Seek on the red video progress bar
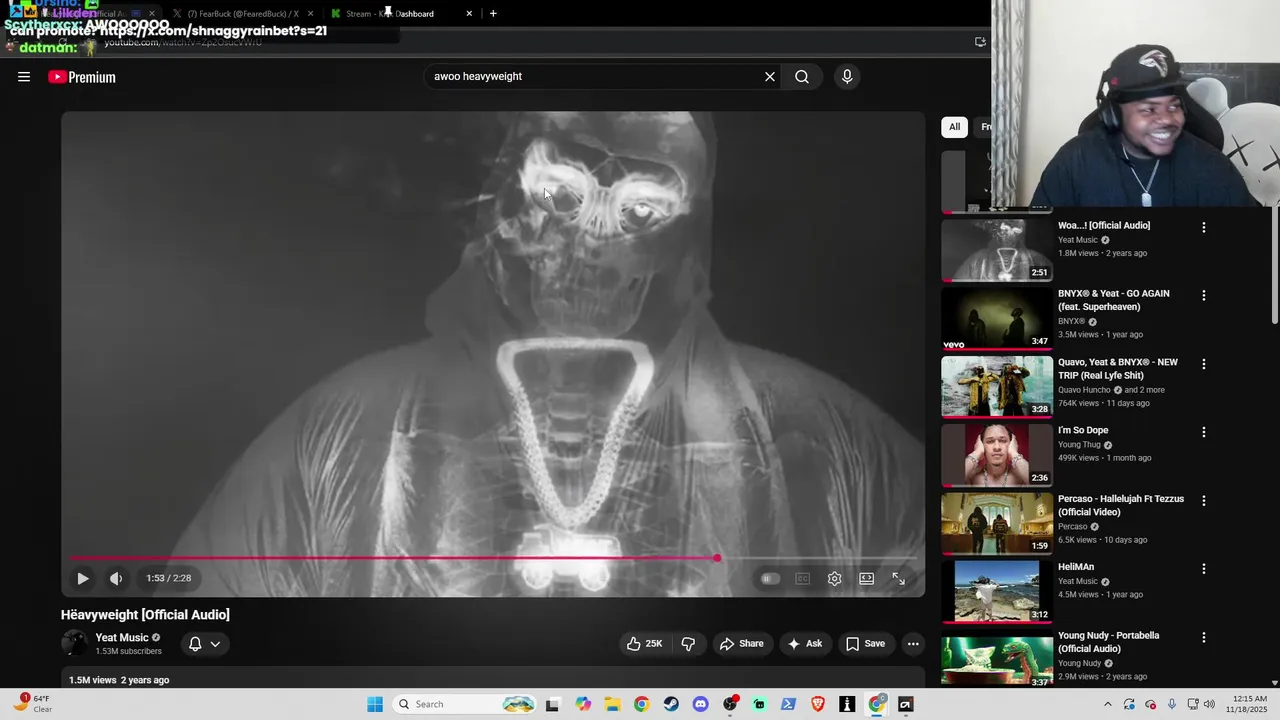 (x=493, y=558)
